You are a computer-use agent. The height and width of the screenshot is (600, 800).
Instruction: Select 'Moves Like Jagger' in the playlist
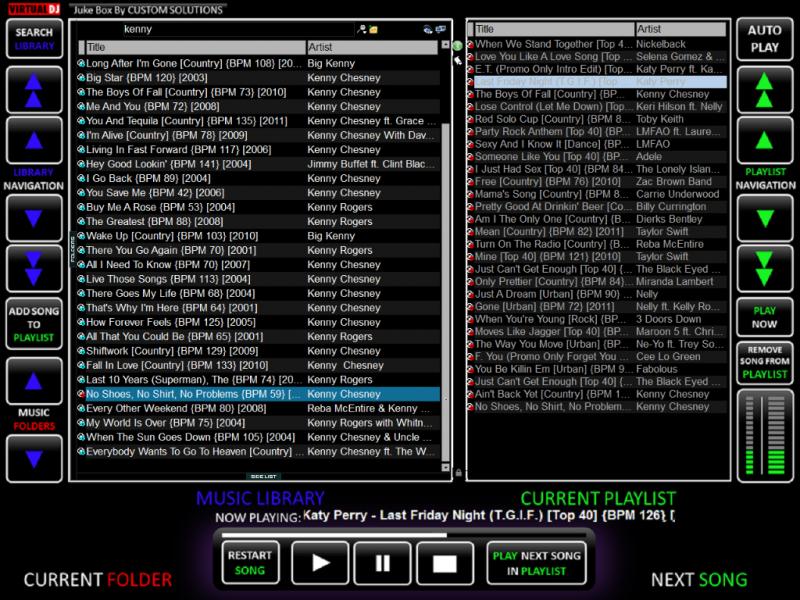click(x=597, y=332)
